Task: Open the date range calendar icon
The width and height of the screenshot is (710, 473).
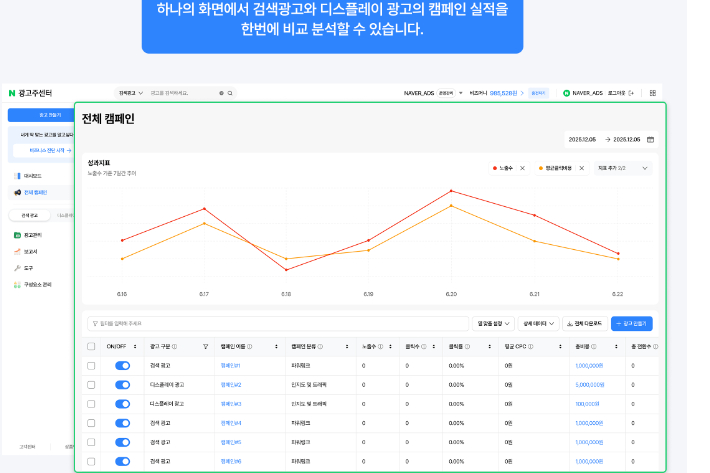Action: (x=650, y=140)
